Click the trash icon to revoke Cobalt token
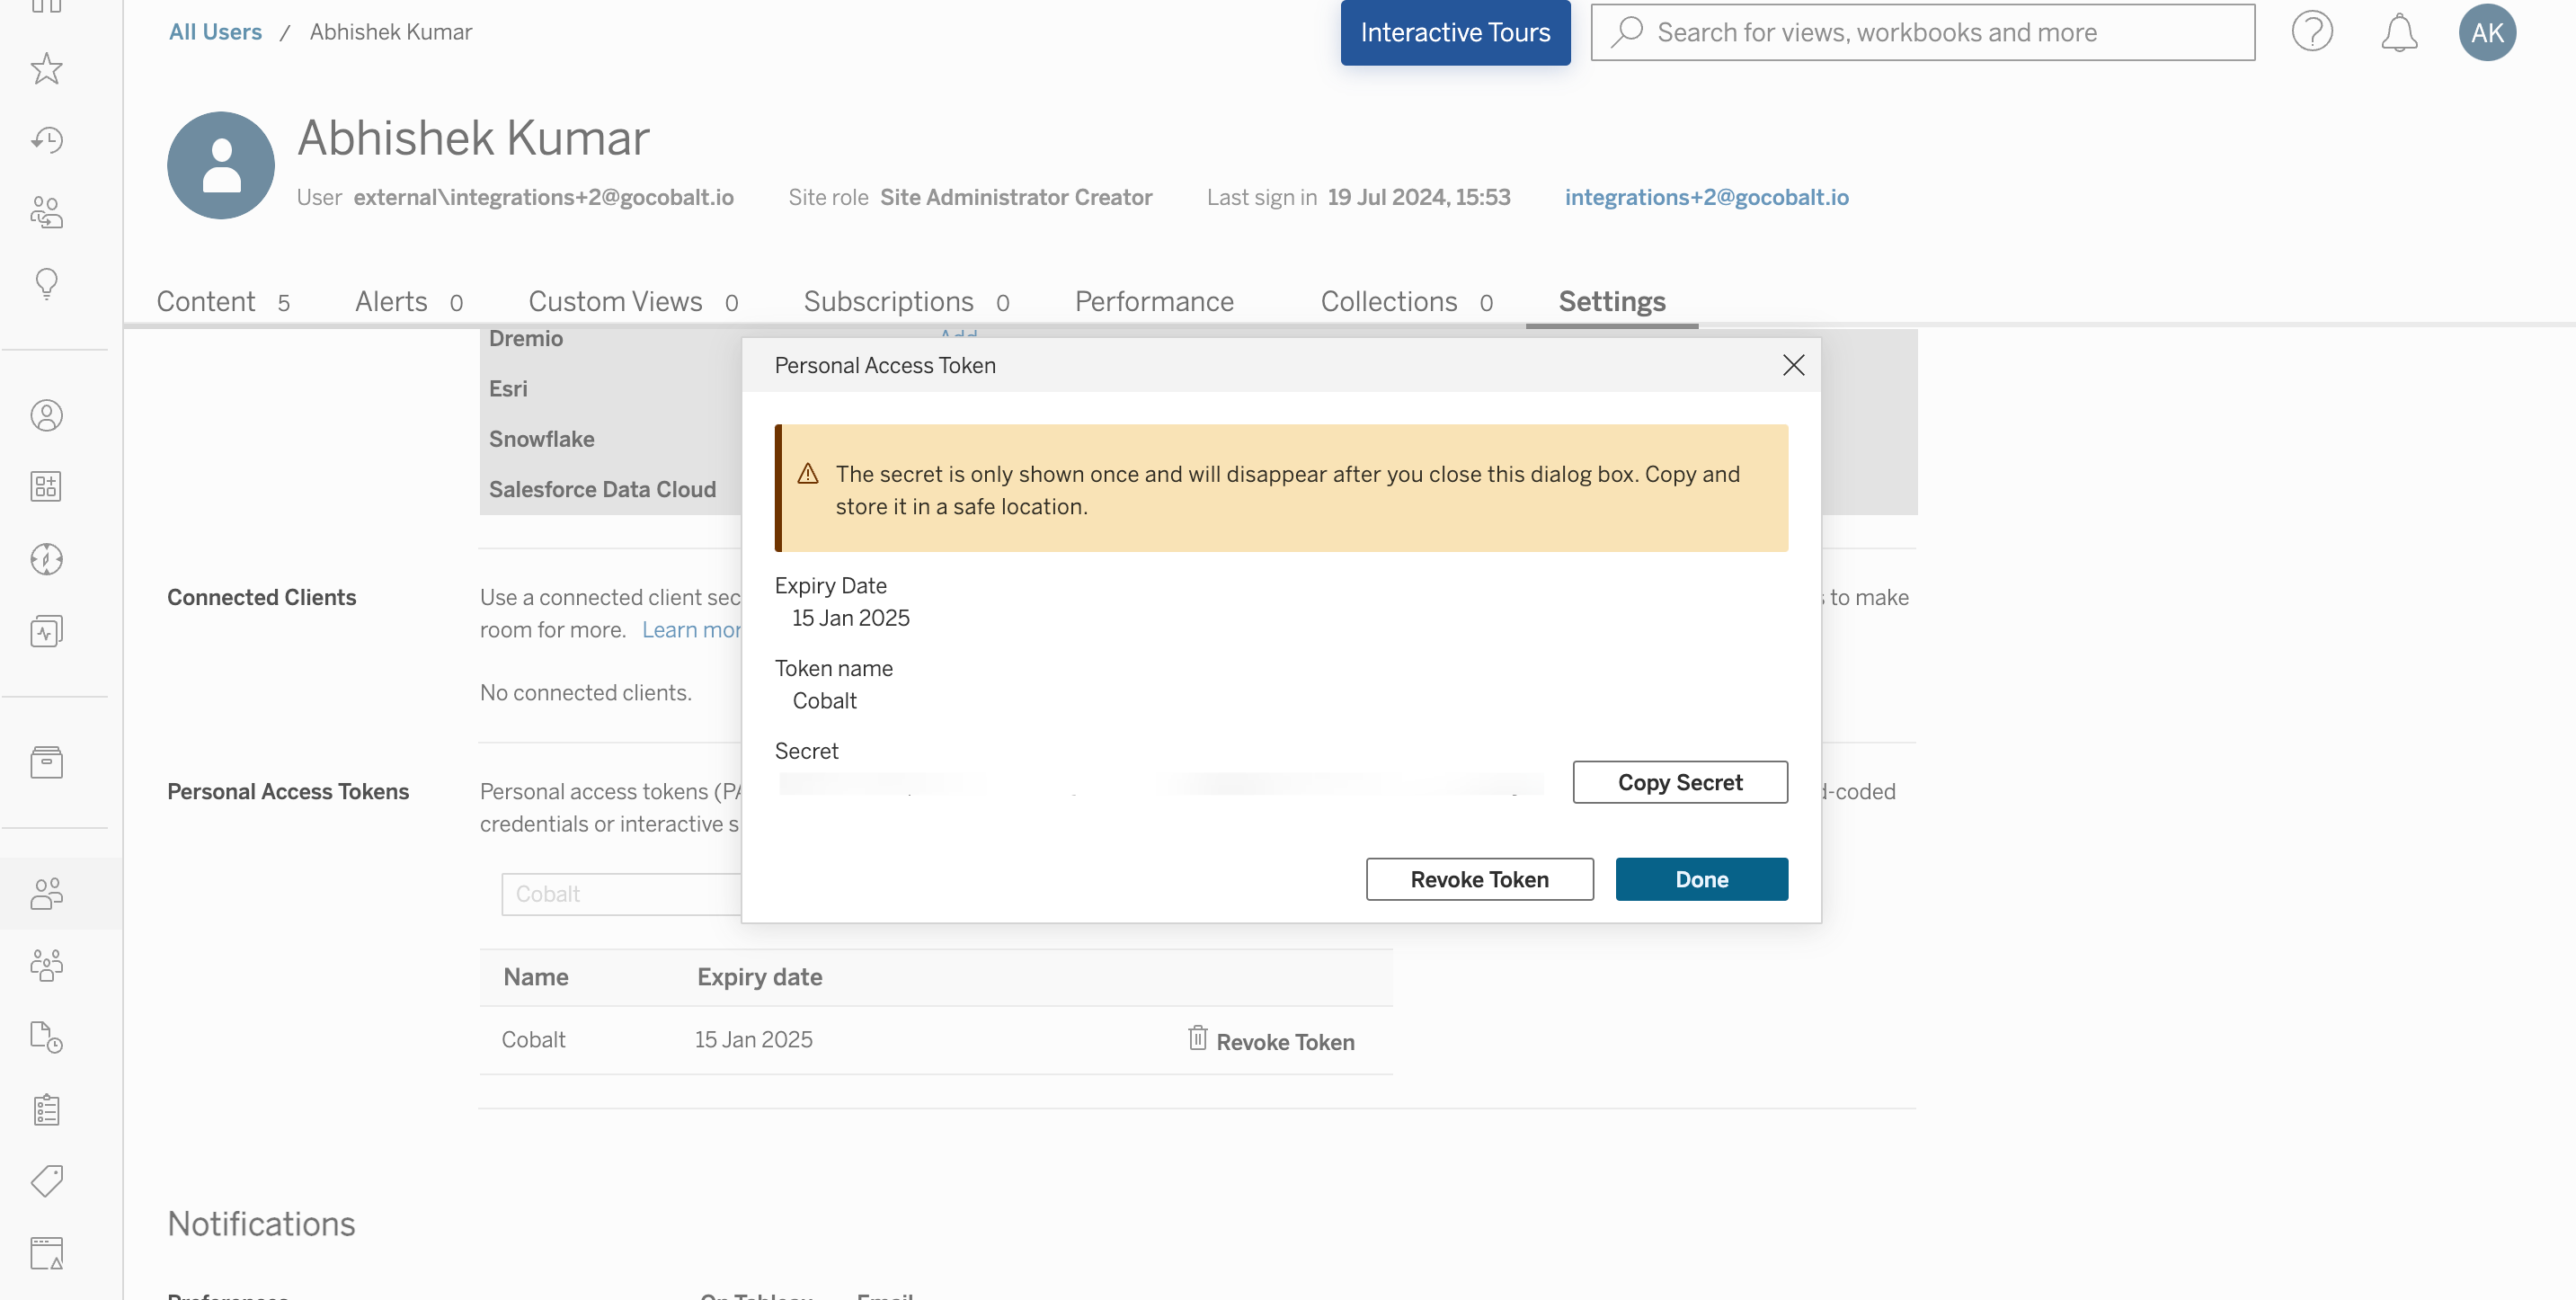The height and width of the screenshot is (1300, 2576). tap(1196, 1039)
